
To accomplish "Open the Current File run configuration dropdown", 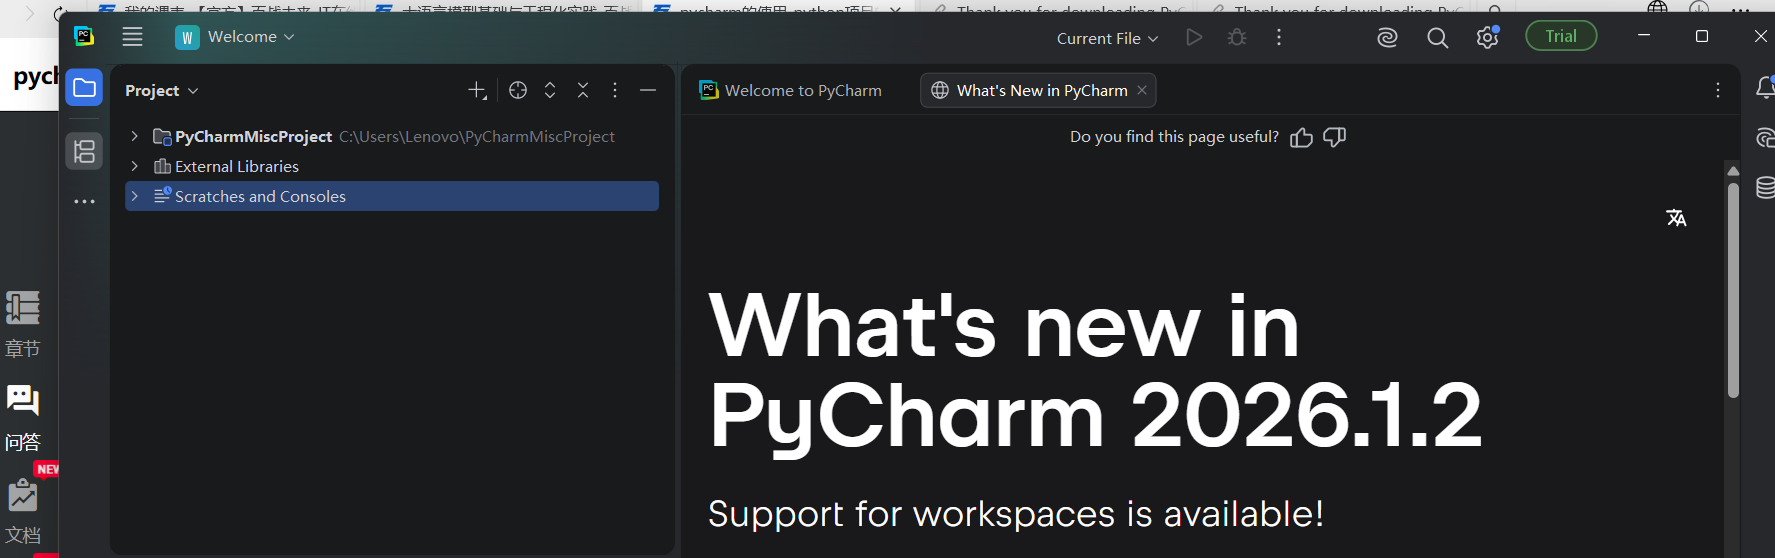I will [1107, 38].
